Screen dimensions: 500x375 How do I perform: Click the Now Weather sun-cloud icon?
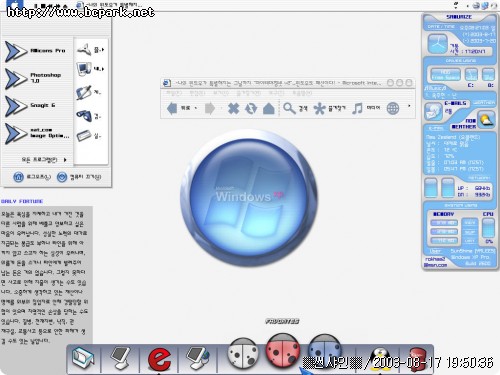pos(486,120)
